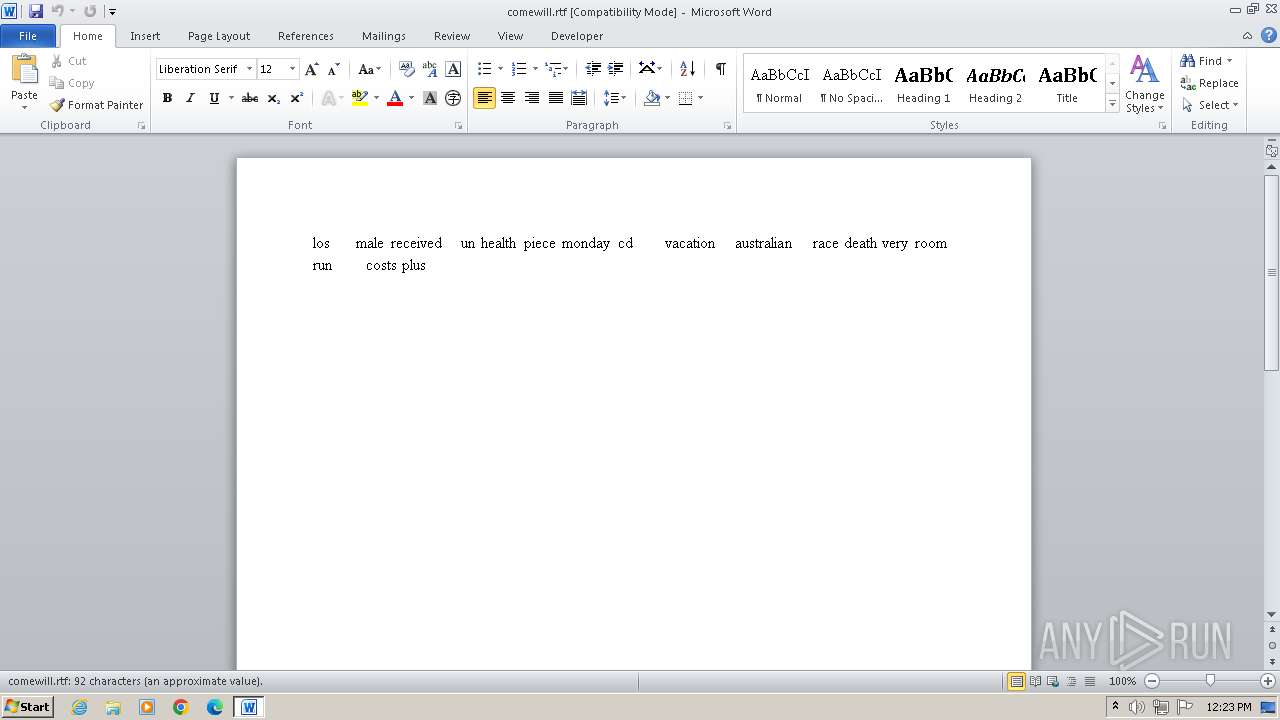Open the Insert tab
1280x720 pixels.
tap(145, 36)
